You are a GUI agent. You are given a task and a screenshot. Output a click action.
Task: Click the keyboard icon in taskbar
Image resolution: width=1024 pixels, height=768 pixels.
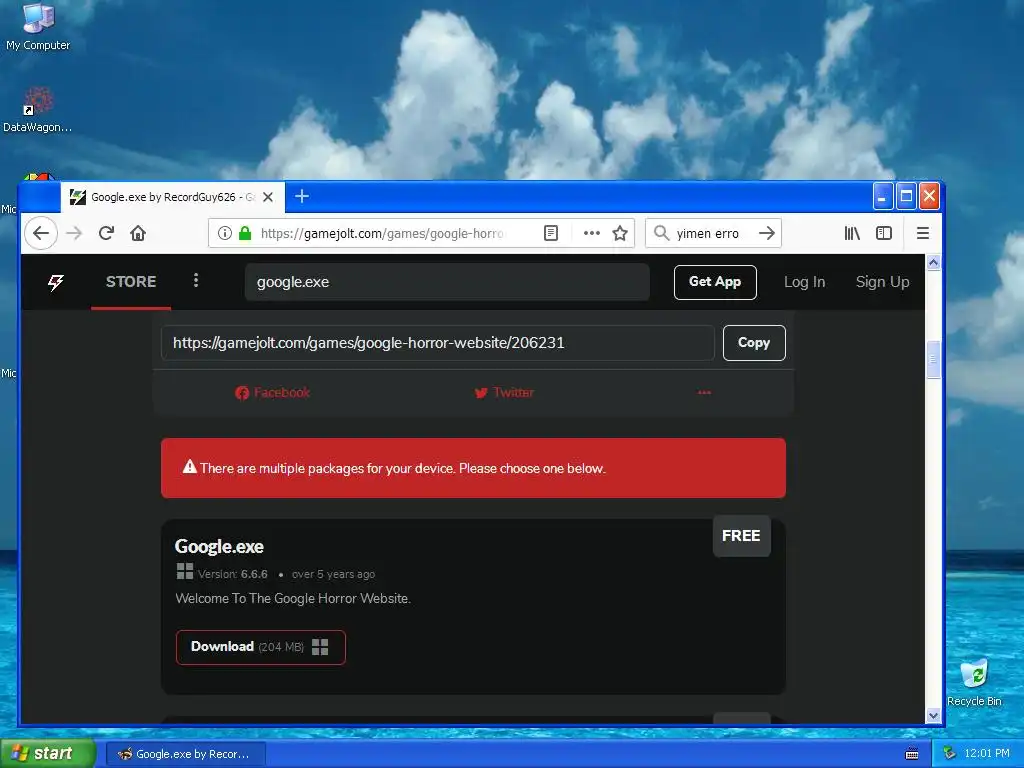(912, 754)
